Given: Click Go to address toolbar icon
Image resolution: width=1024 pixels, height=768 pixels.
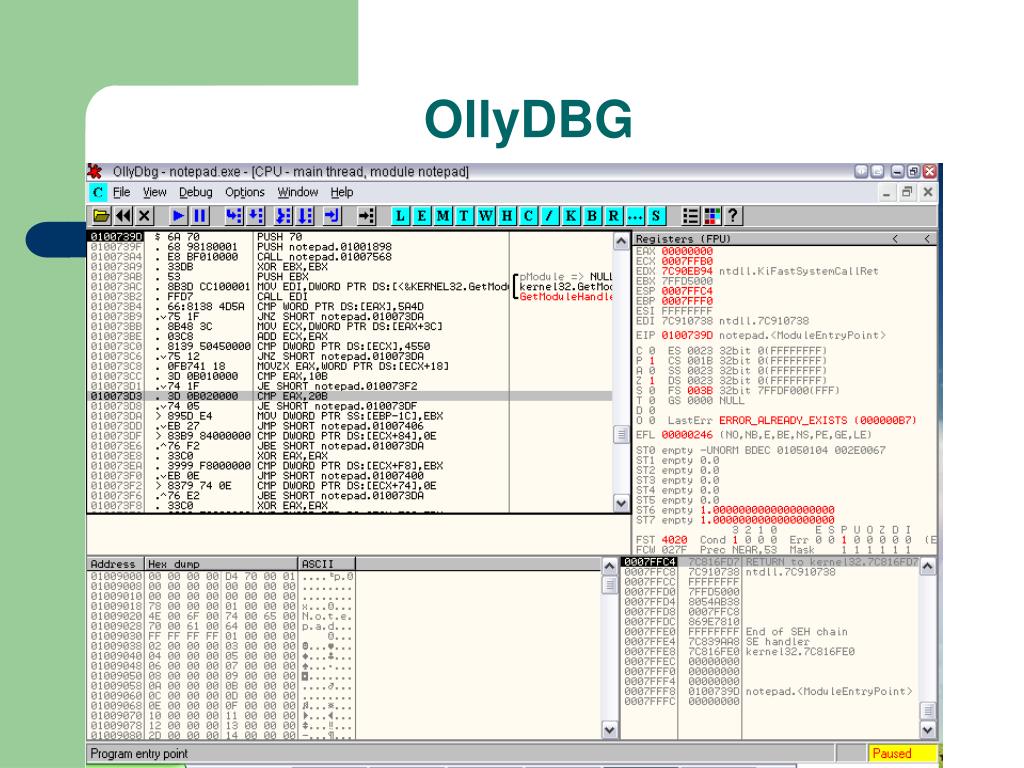Looking at the screenshot, I should 366,216.
